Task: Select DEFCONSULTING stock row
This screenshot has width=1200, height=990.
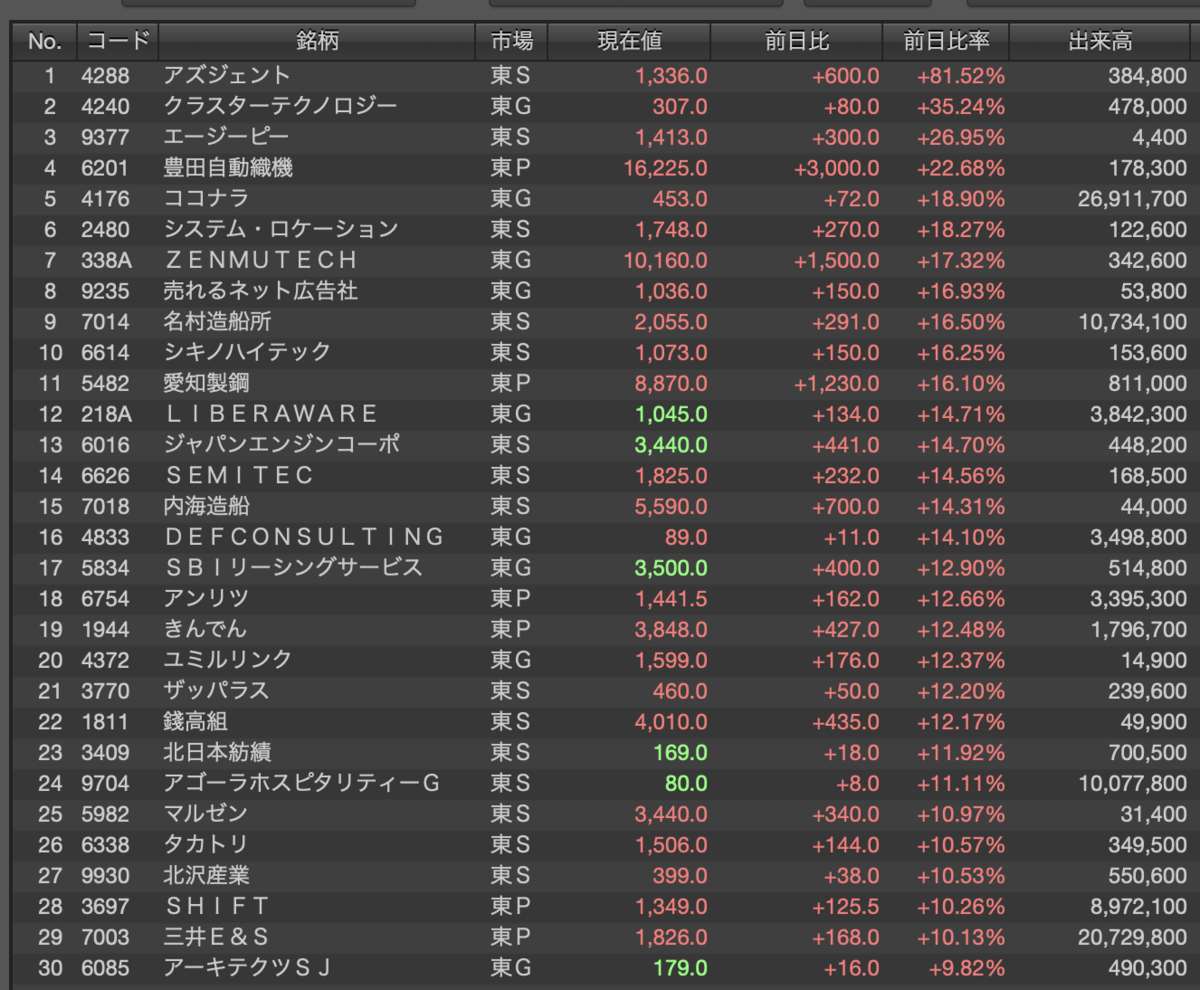Action: click(x=602, y=537)
